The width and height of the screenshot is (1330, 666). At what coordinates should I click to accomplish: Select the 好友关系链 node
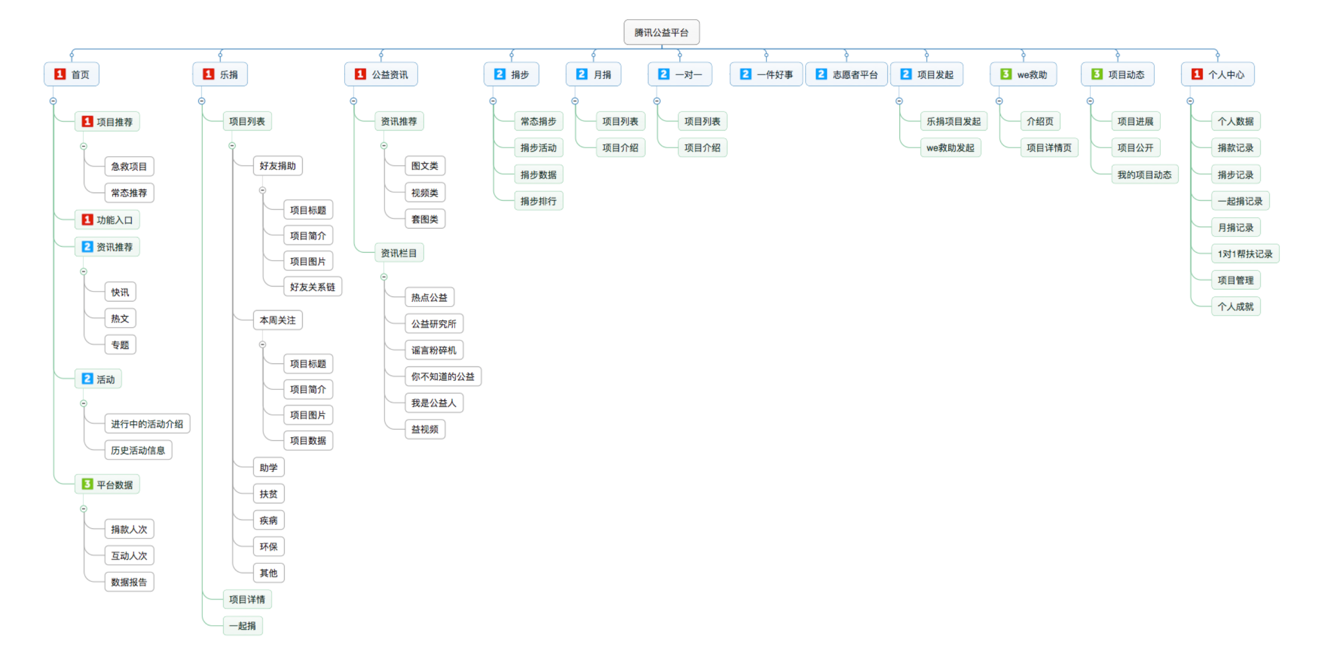(313, 287)
